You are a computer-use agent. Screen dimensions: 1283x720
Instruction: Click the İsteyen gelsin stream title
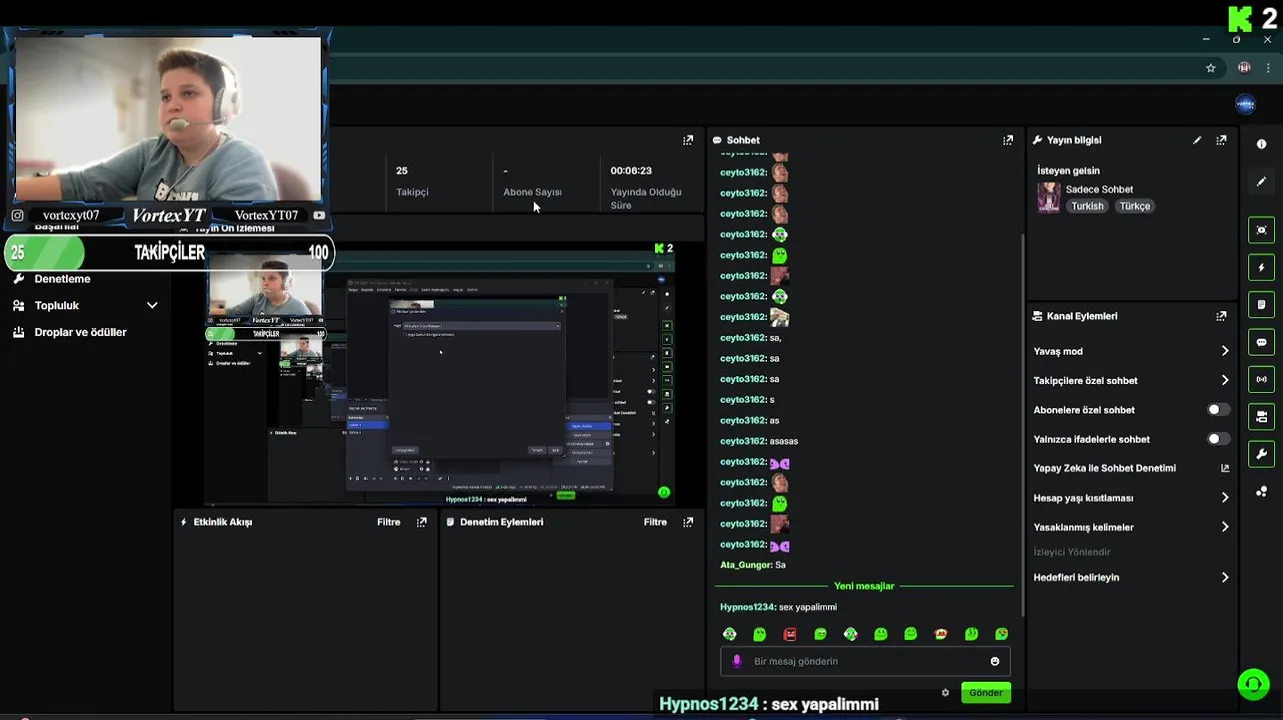tap(1068, 171)
